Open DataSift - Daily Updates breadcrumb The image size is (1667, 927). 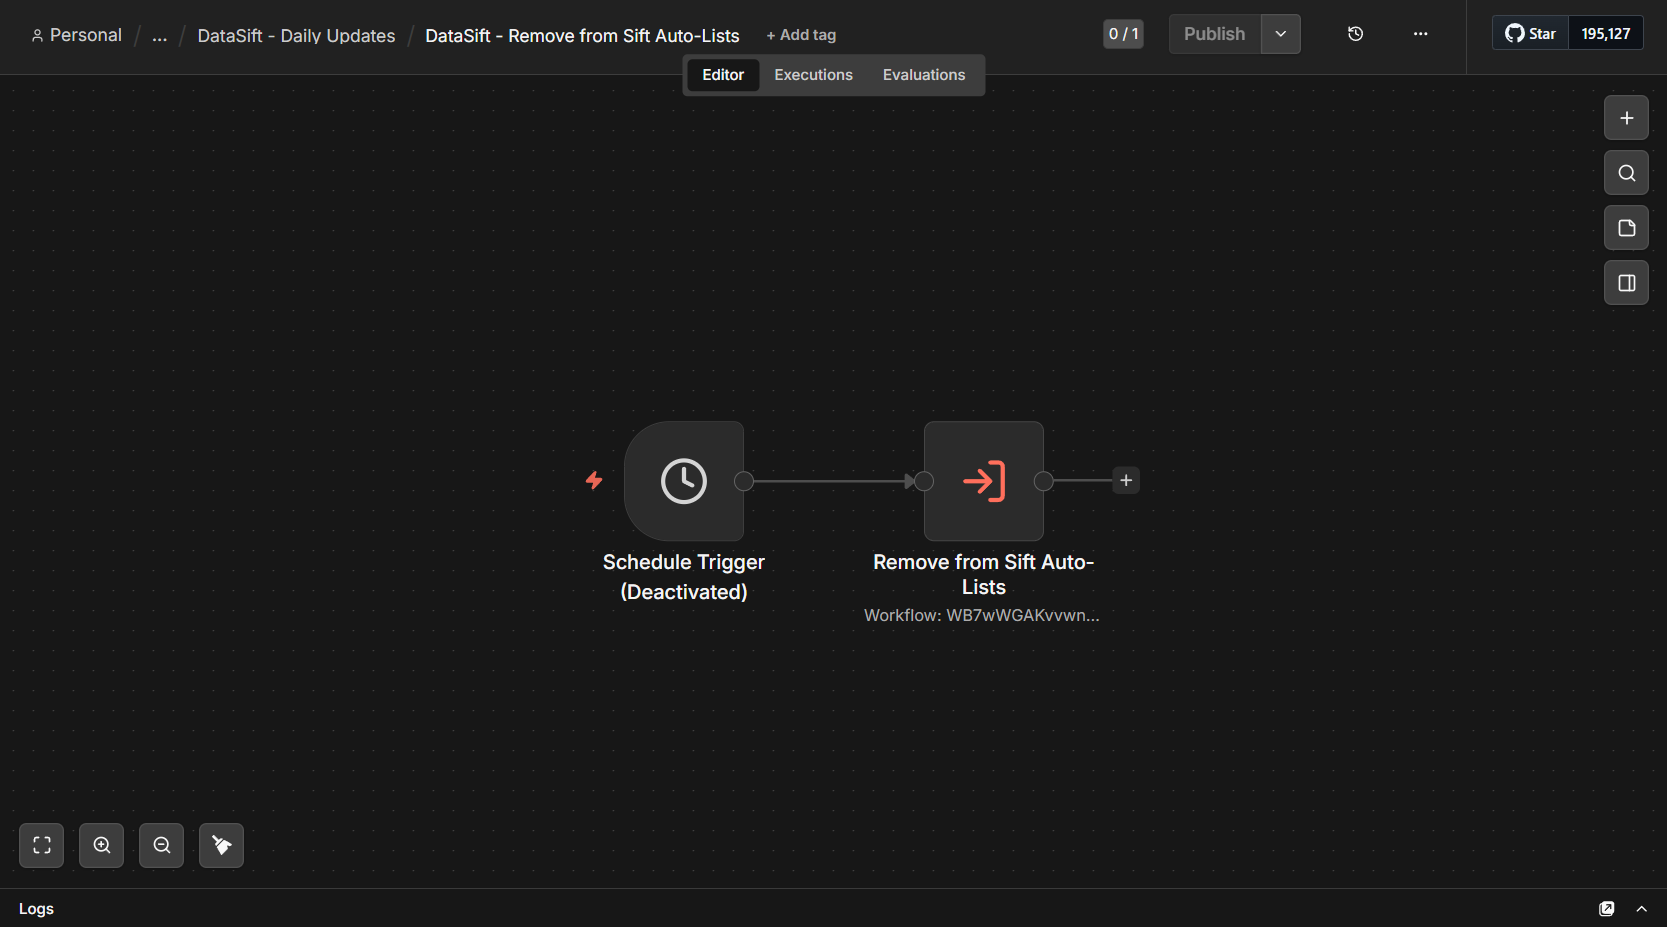pyautogui.click(x=296, y=36)
